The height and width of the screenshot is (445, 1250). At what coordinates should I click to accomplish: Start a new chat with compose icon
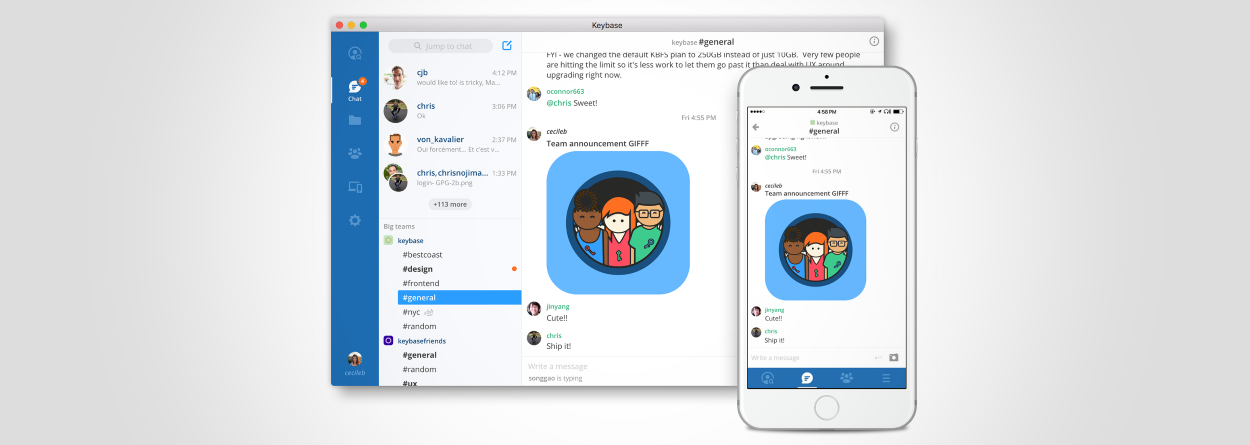(507, 45)
